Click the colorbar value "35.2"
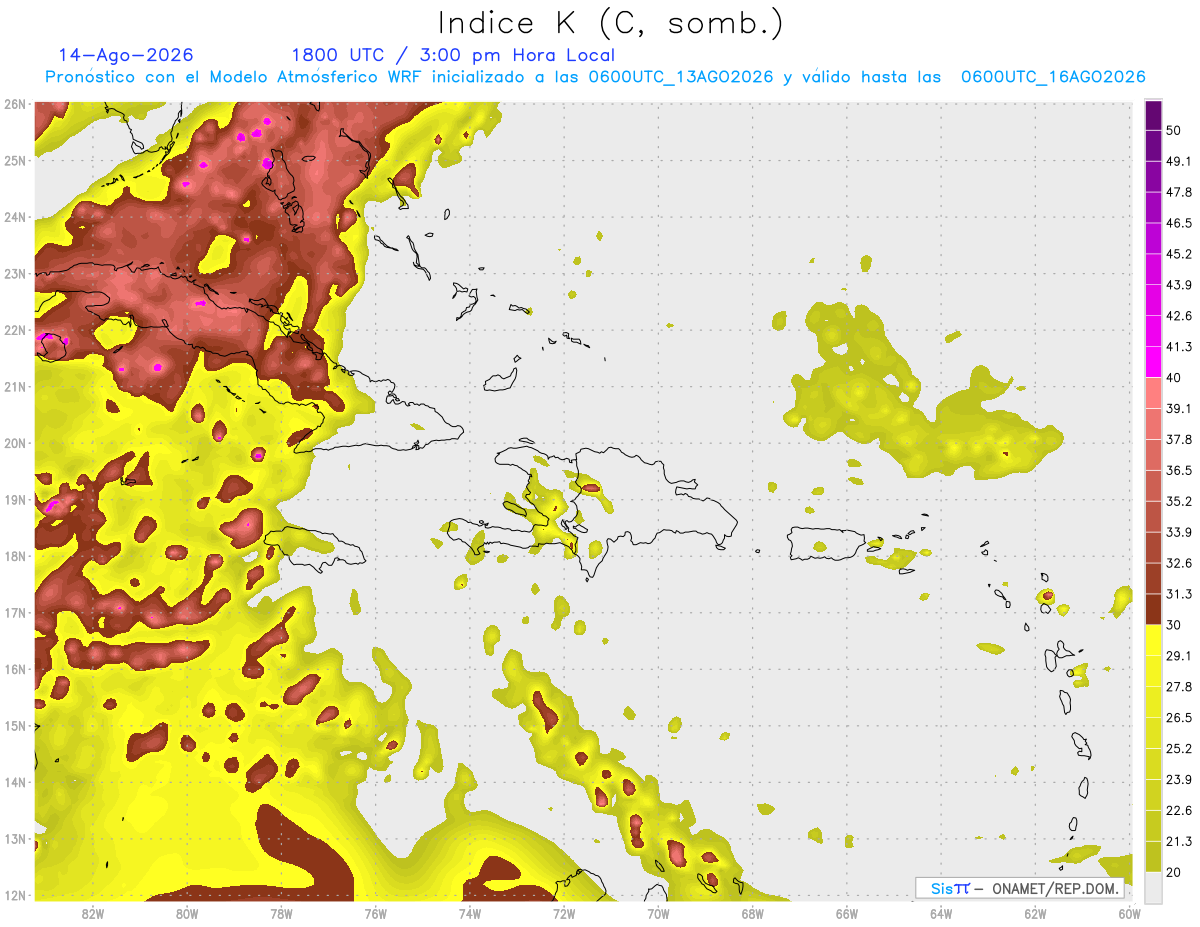The height and width of the screenshot is (927, 1200). [x=1179, y=501]
